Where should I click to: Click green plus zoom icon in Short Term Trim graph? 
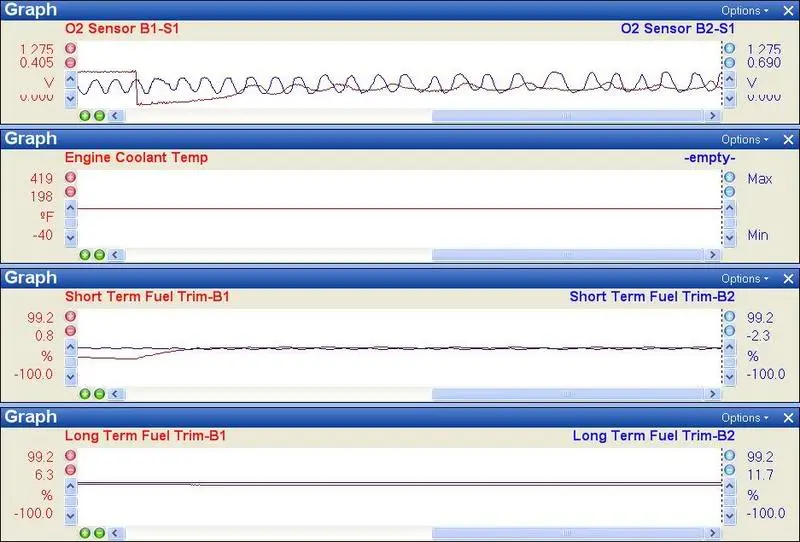85,394
